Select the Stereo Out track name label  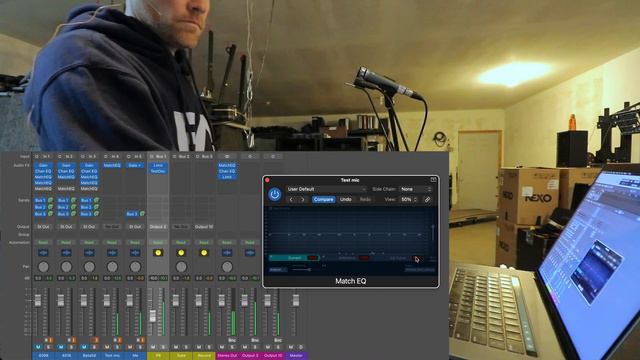click(x=227, y=356)
